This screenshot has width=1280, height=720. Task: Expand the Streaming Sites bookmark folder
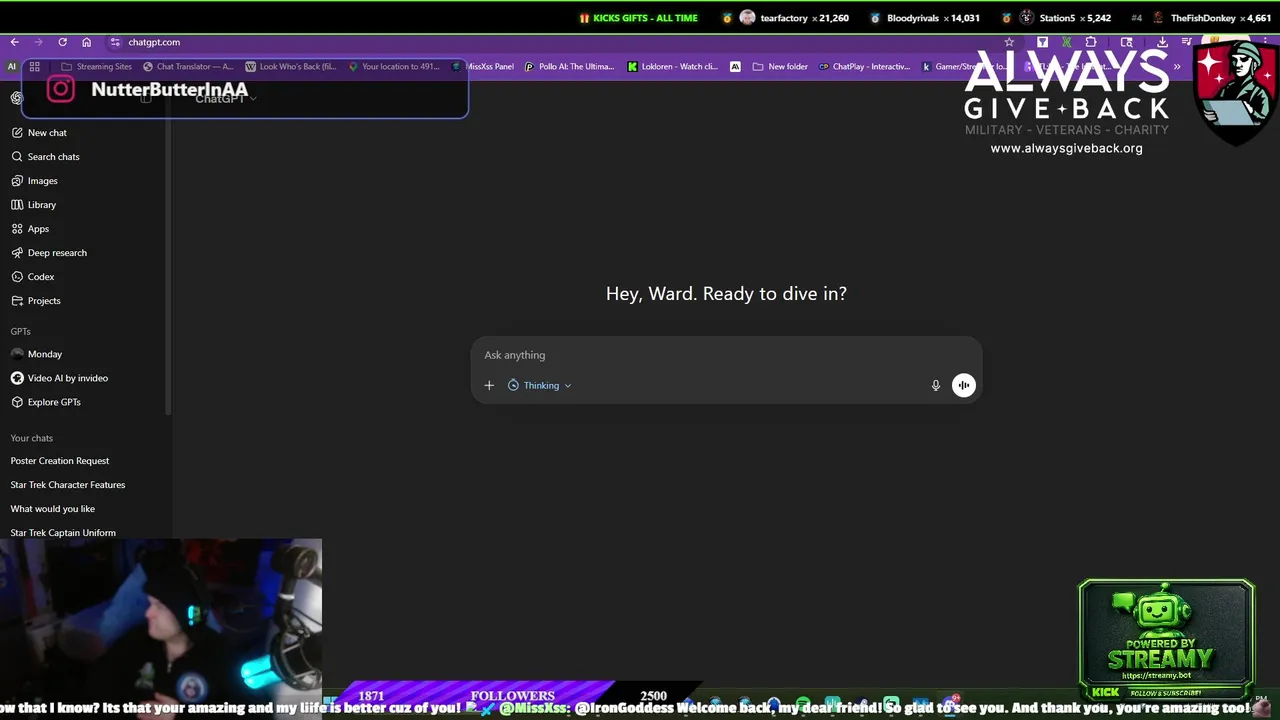click(x=96, y=67)
